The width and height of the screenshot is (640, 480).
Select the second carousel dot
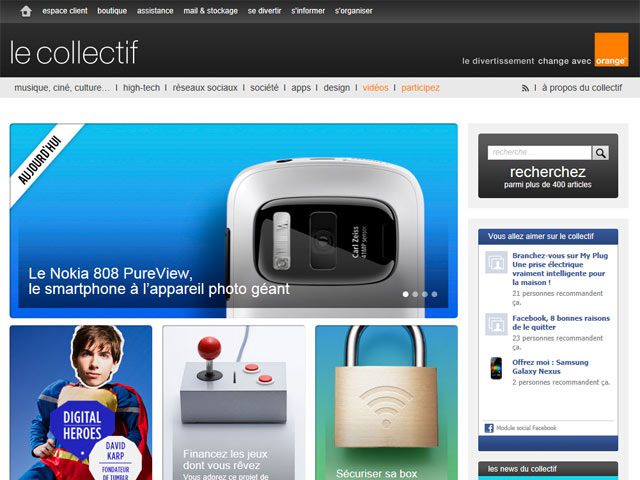[415, 294]
